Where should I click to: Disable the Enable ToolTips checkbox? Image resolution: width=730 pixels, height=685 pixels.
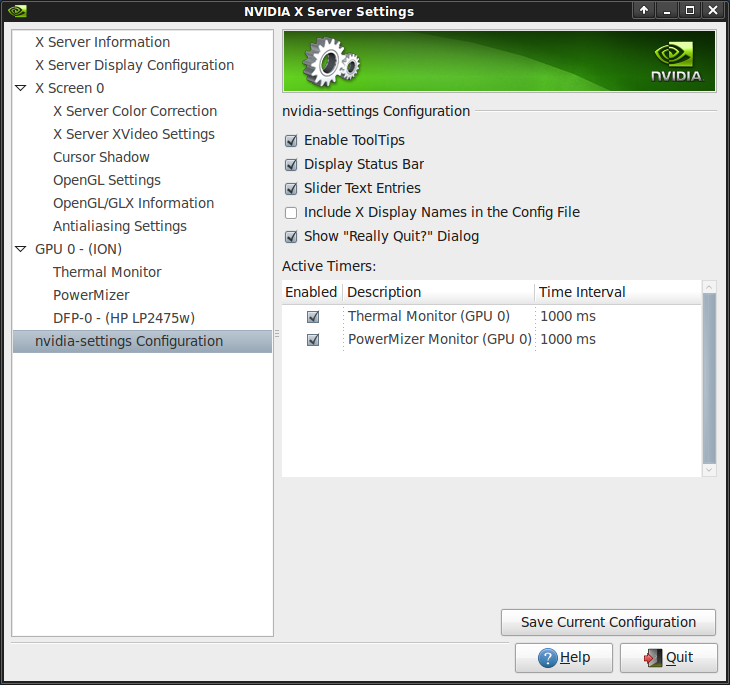pyautogui.click(x=291, y=141)
